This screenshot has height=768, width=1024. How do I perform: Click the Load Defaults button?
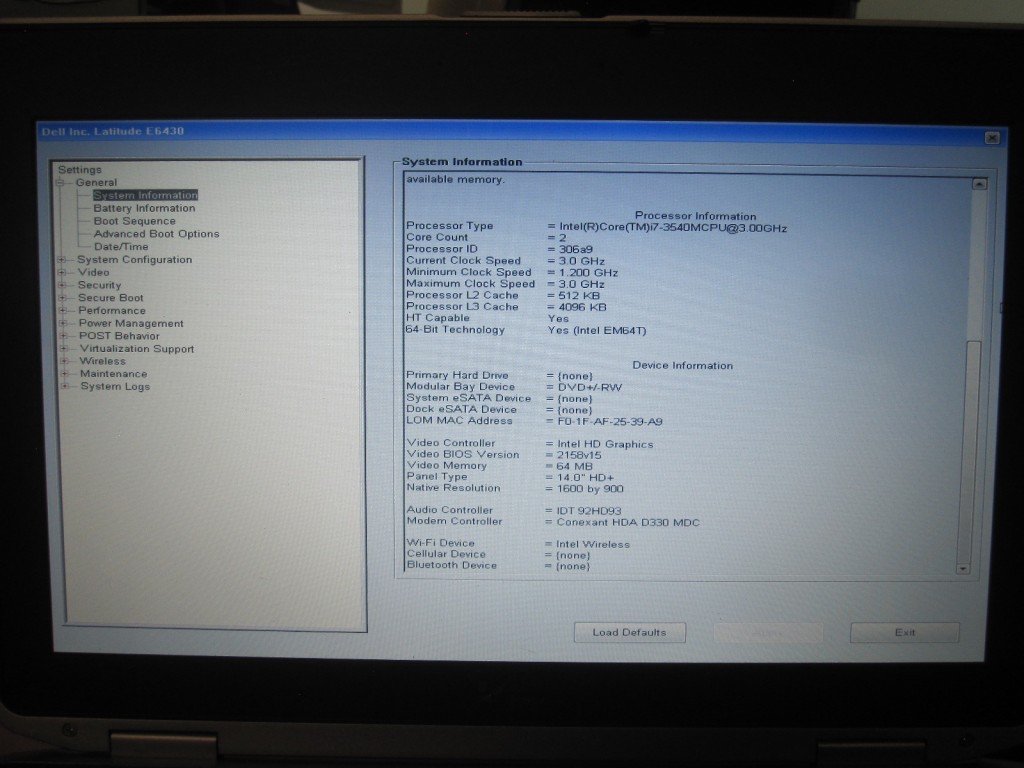point(630,632)
